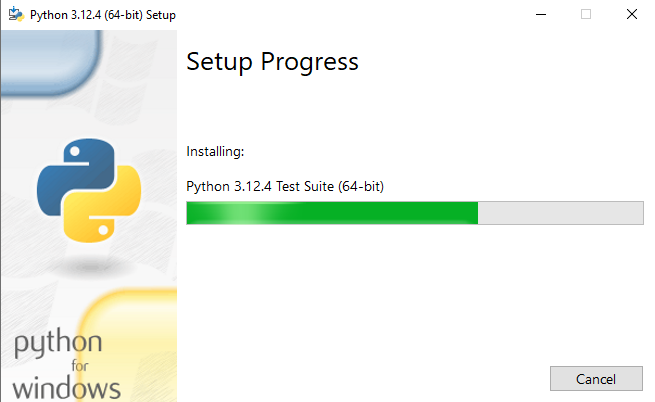Click the Cancel button
Screen dimensions: 655x402
[x=596, y=379]
